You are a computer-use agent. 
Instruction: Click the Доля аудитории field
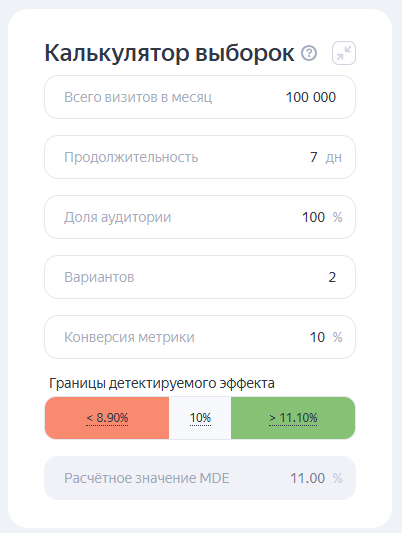click(200, 217)
